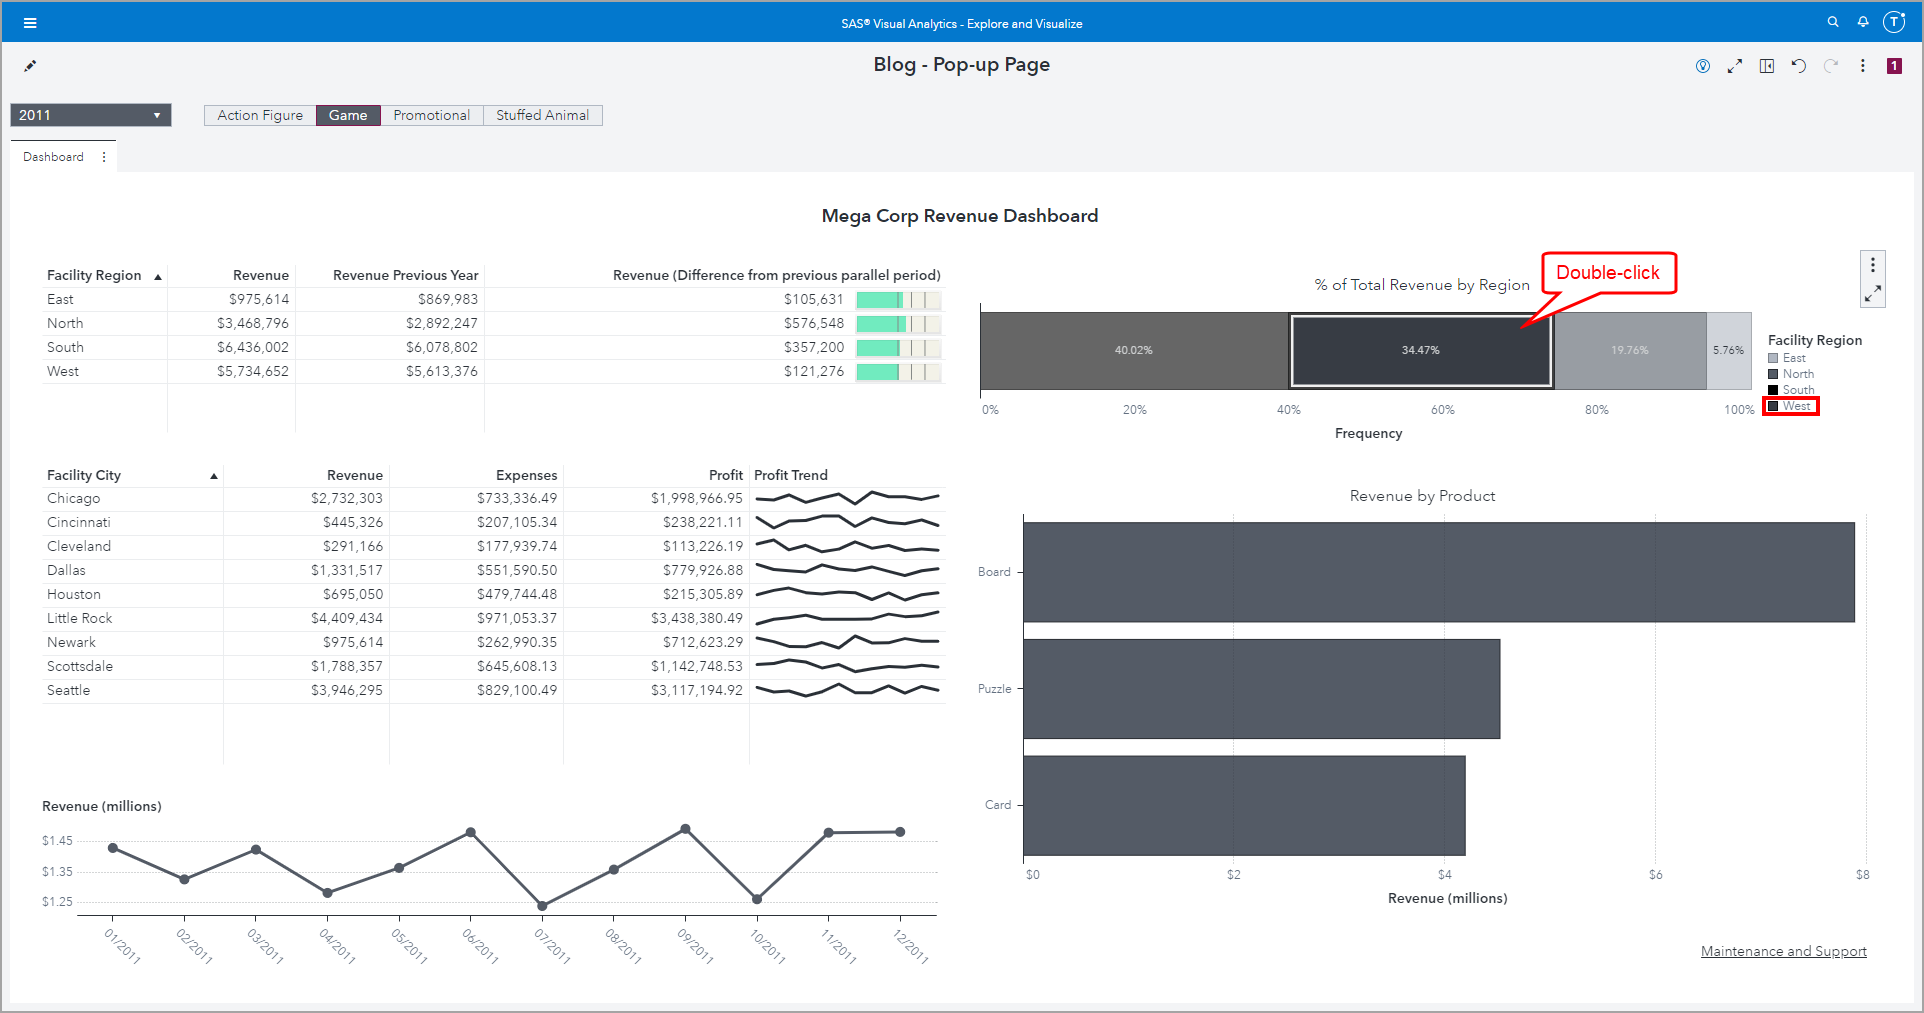Open the insights lightbulb icon
This screenshot has width=1924, height=1013.
tap(1703, 65)
